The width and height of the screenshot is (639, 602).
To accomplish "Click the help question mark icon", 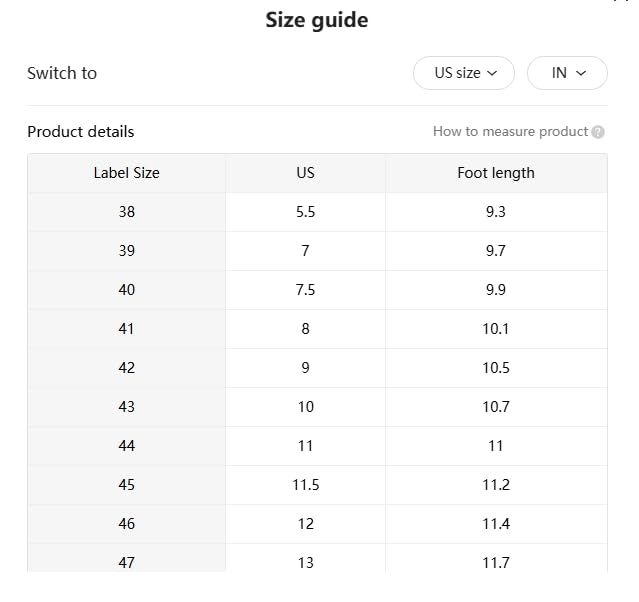I will [x=598, y=132].
